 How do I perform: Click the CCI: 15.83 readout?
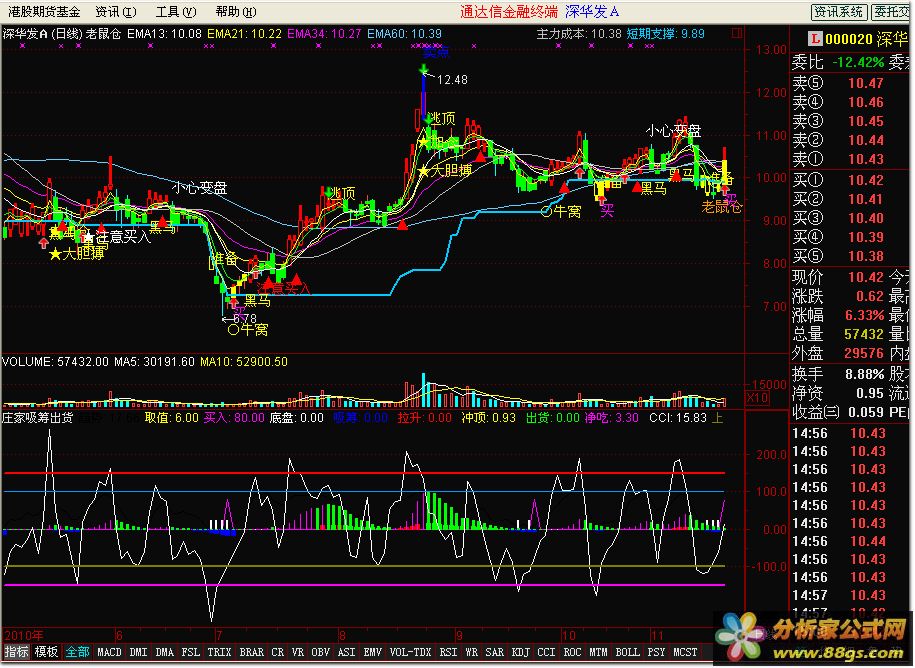[x=678, y=418]
